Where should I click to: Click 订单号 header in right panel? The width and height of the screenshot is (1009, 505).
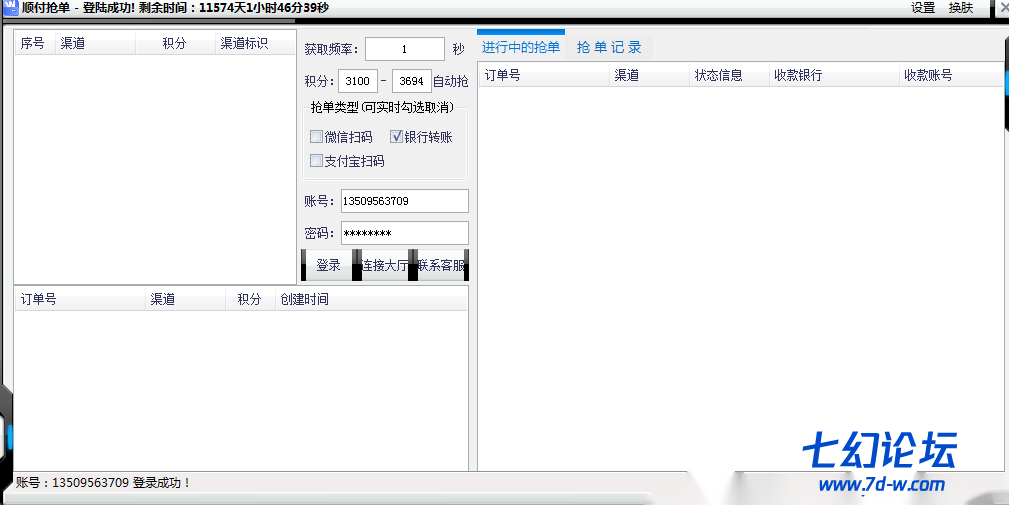coord(544,75)
